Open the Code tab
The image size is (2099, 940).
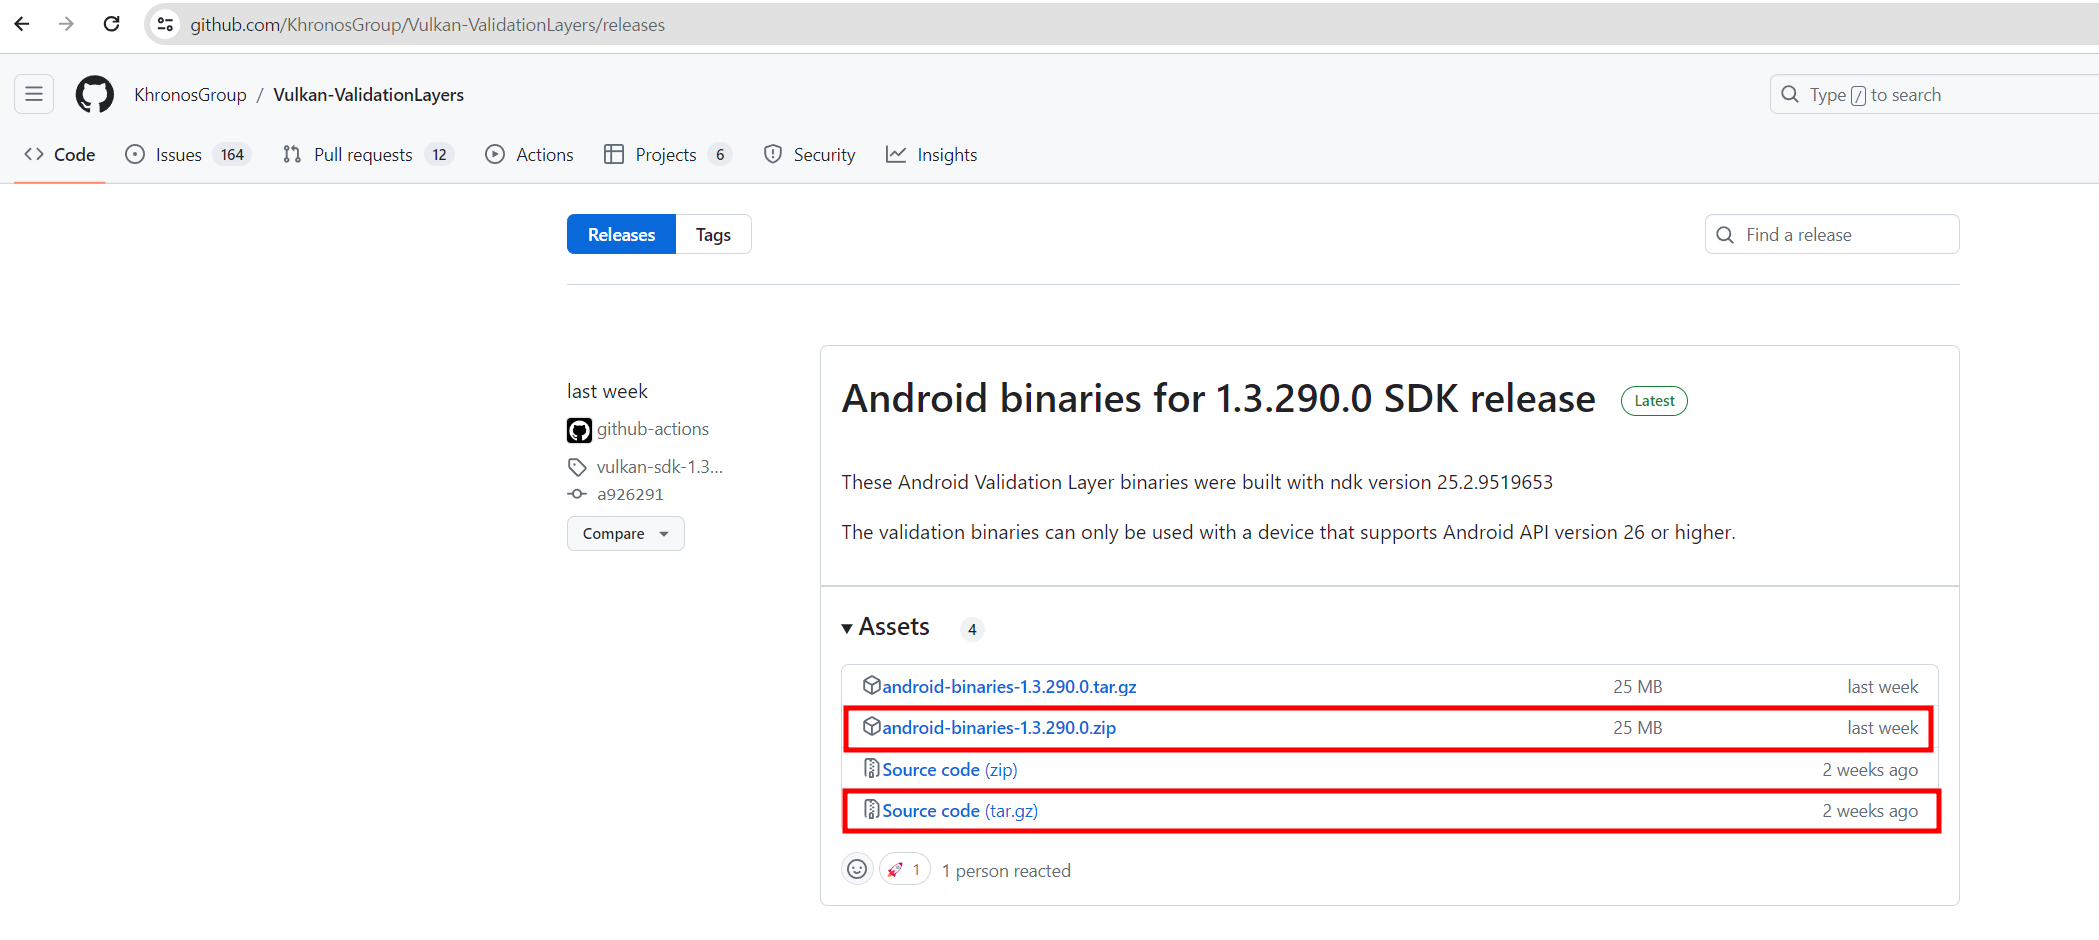coord(60,155)
